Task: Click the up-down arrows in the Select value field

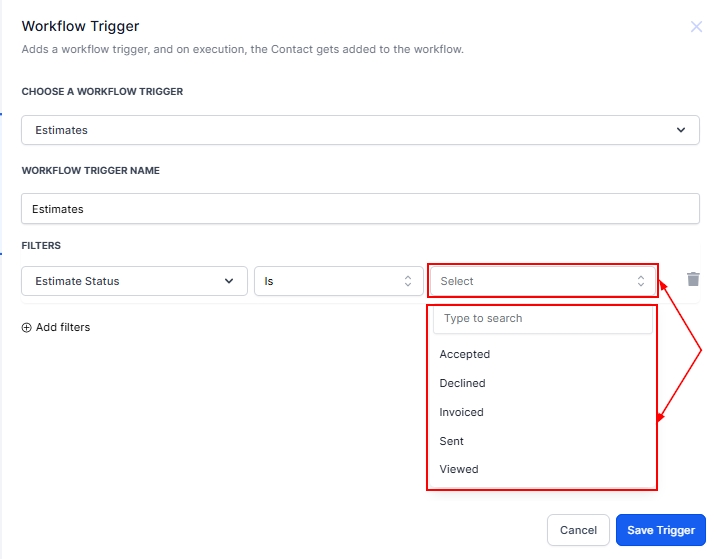Action: [x=641, y=281]
